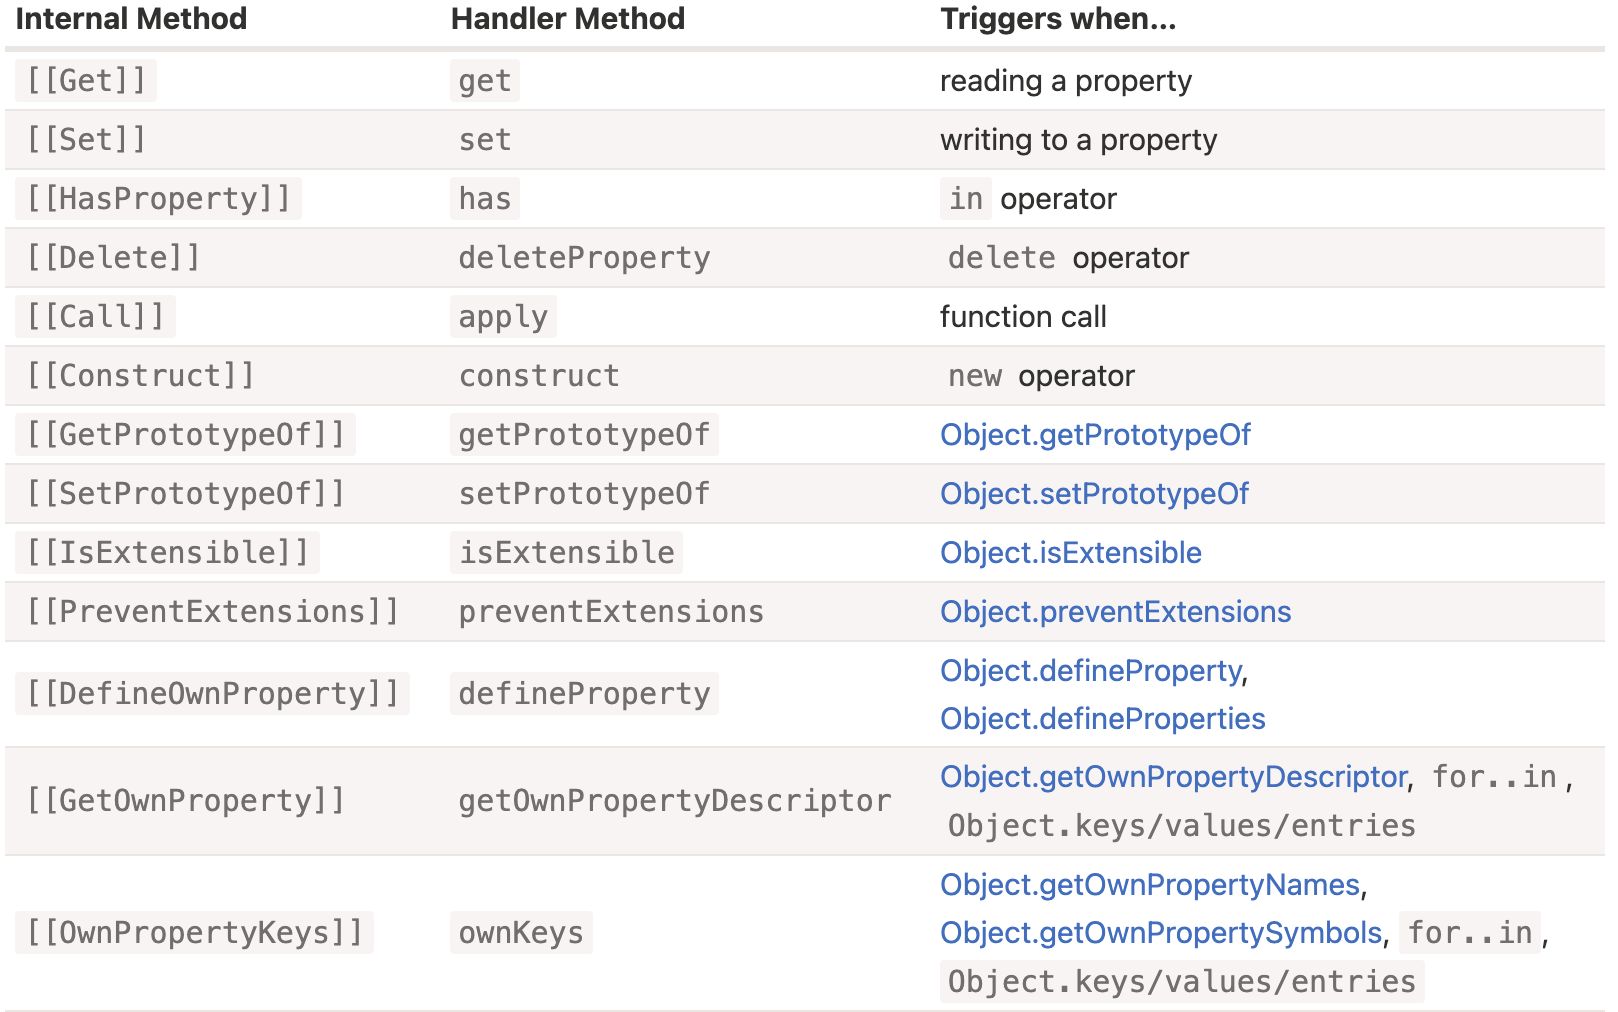Viewport: 1618px width, 1012px height.
Task: Open the Object.preventExtensions link
Action: [x=1115, y=612]
